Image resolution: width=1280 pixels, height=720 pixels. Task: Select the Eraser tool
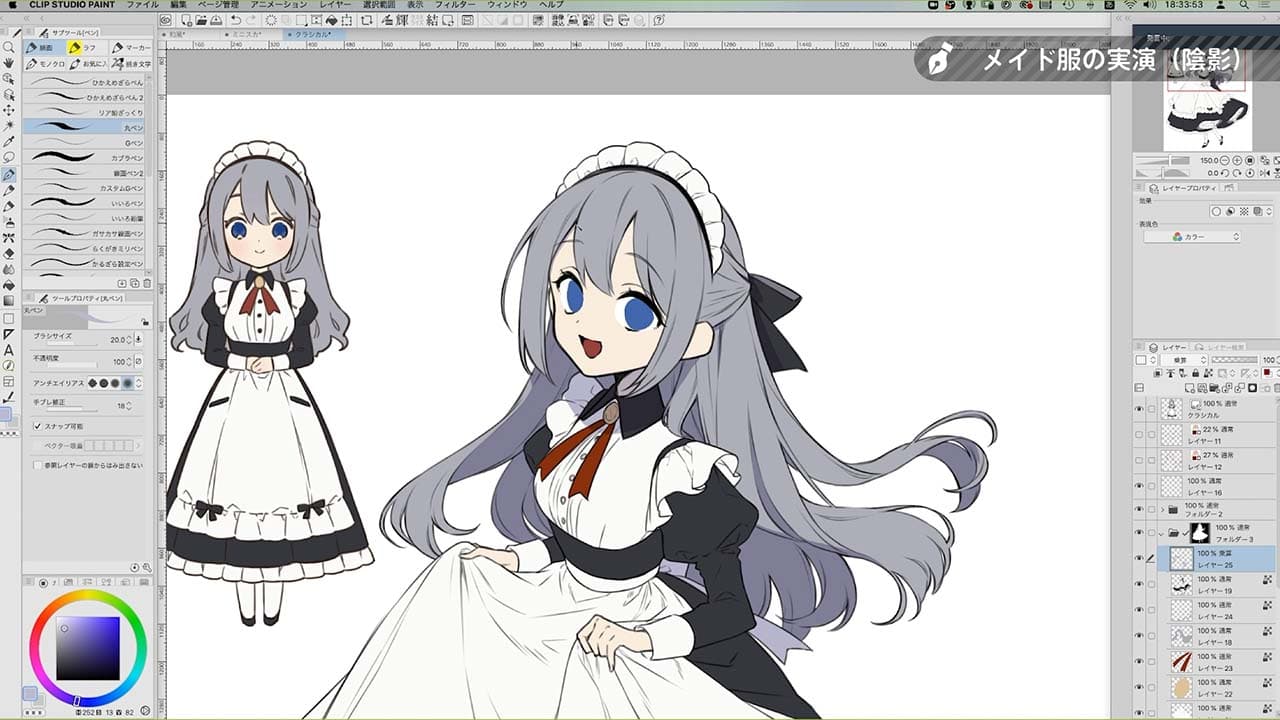click(9, 253)
